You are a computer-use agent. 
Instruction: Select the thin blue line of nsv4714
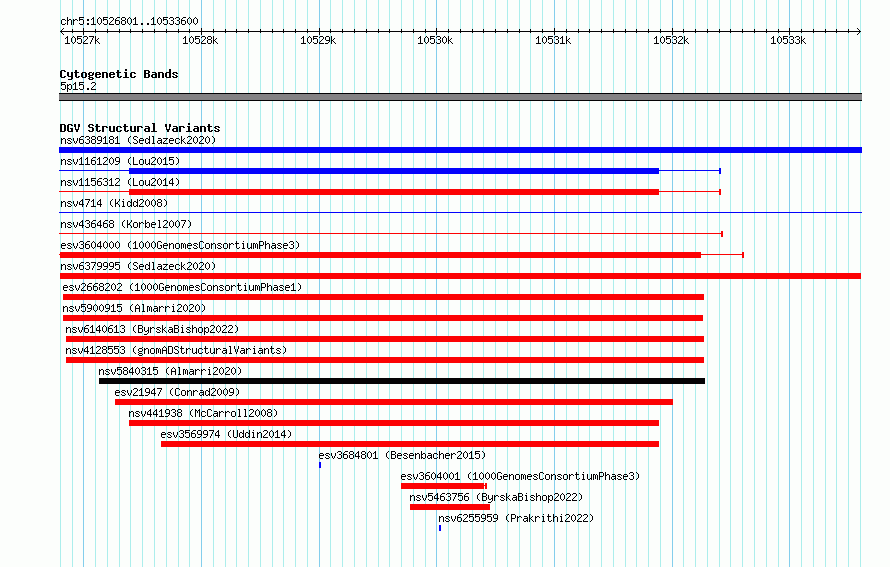point(460,213)
